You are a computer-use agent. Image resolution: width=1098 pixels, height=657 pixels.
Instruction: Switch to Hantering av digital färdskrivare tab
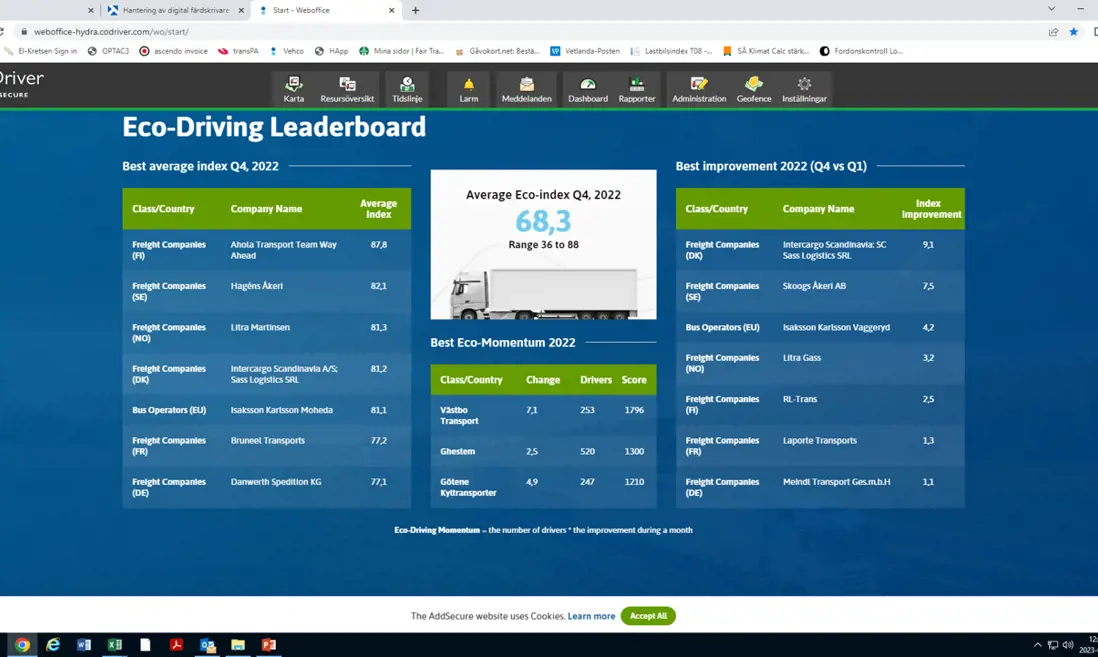(x=176, y=11)
